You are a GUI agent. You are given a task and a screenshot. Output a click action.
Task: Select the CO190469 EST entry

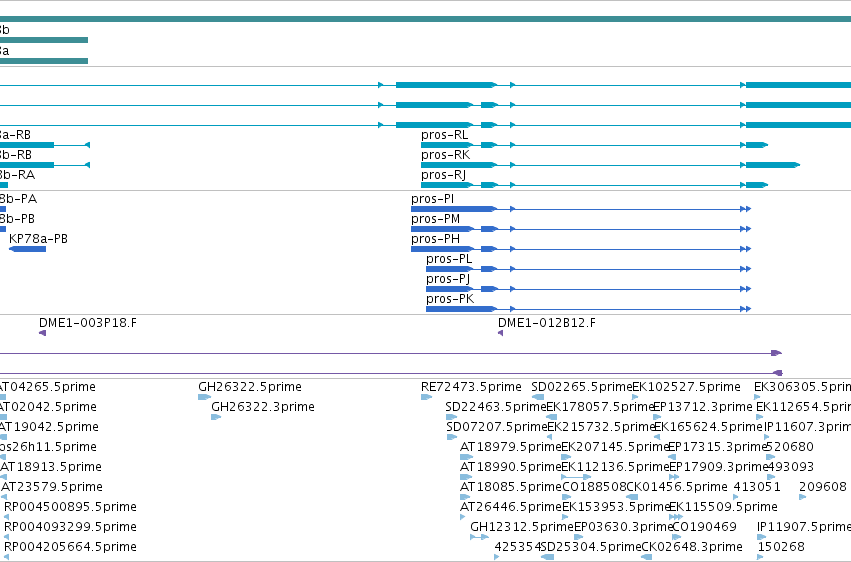coord(704,527)
